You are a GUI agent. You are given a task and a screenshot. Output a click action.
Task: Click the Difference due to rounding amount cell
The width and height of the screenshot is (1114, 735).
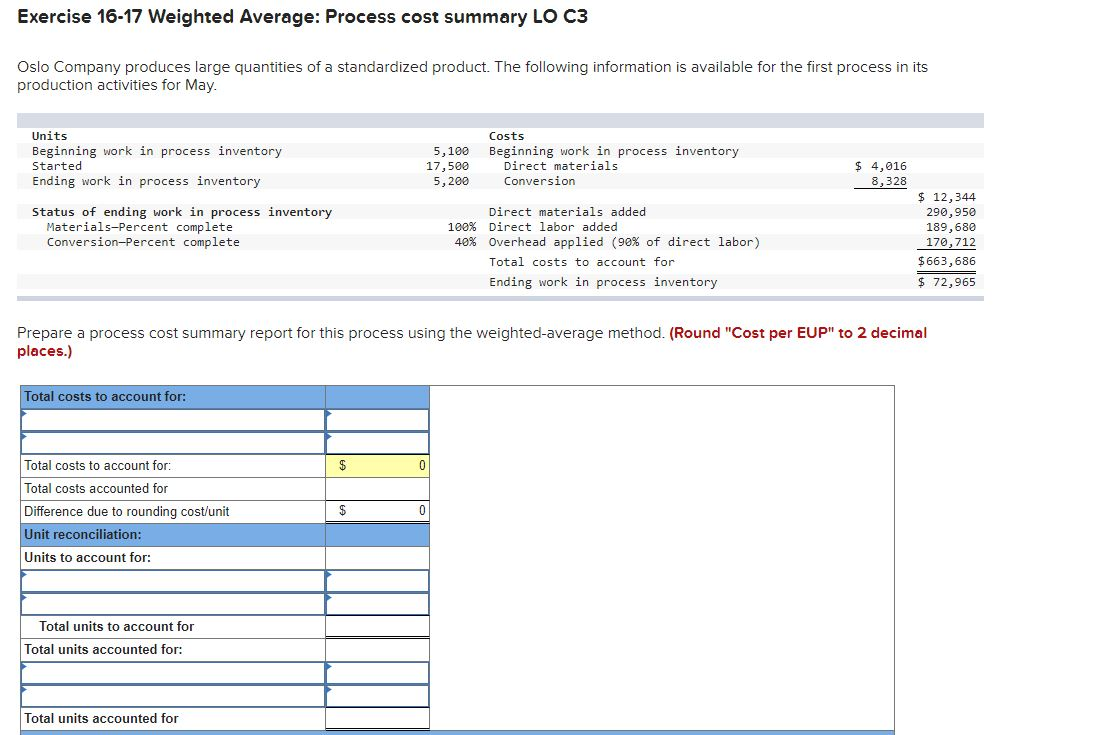click(377, 511)
